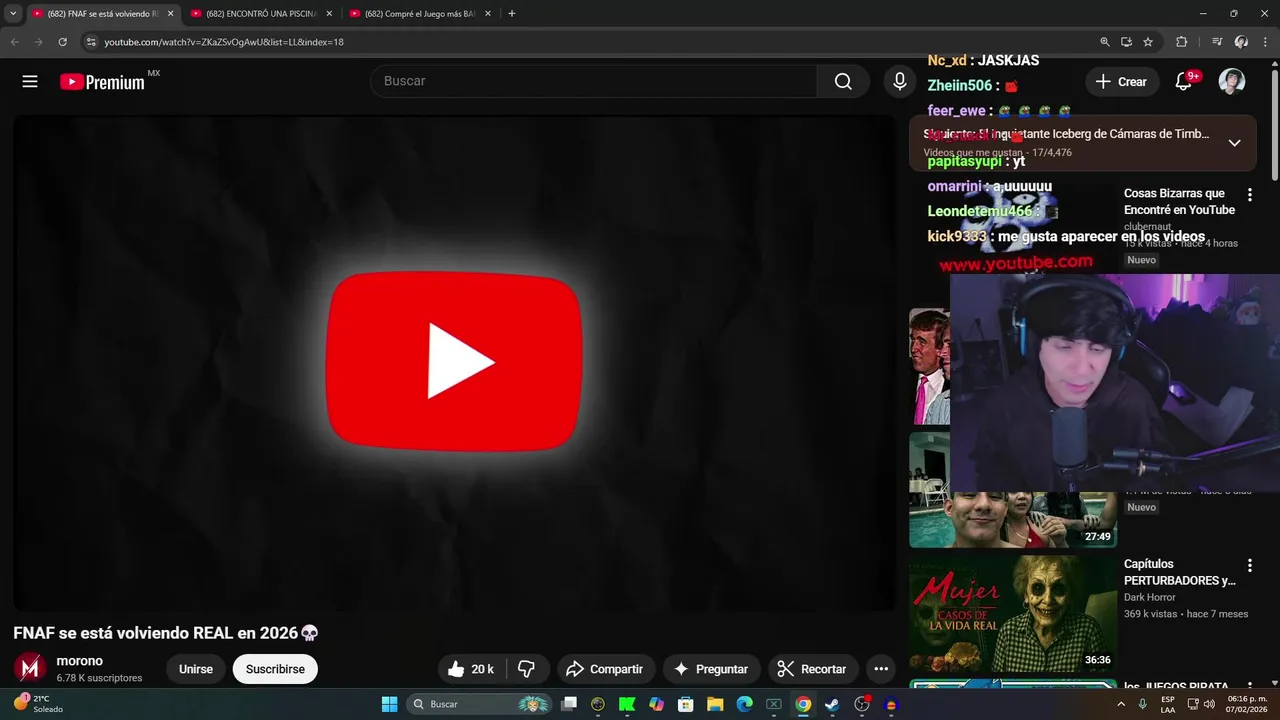Open YouTube notifications bell

(1184, 82)
